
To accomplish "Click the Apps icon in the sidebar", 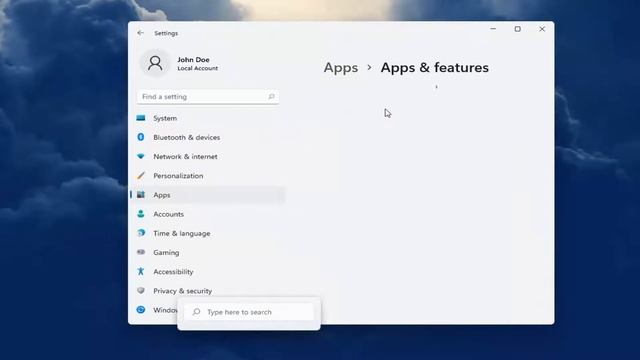I will [x=141, y=195].
